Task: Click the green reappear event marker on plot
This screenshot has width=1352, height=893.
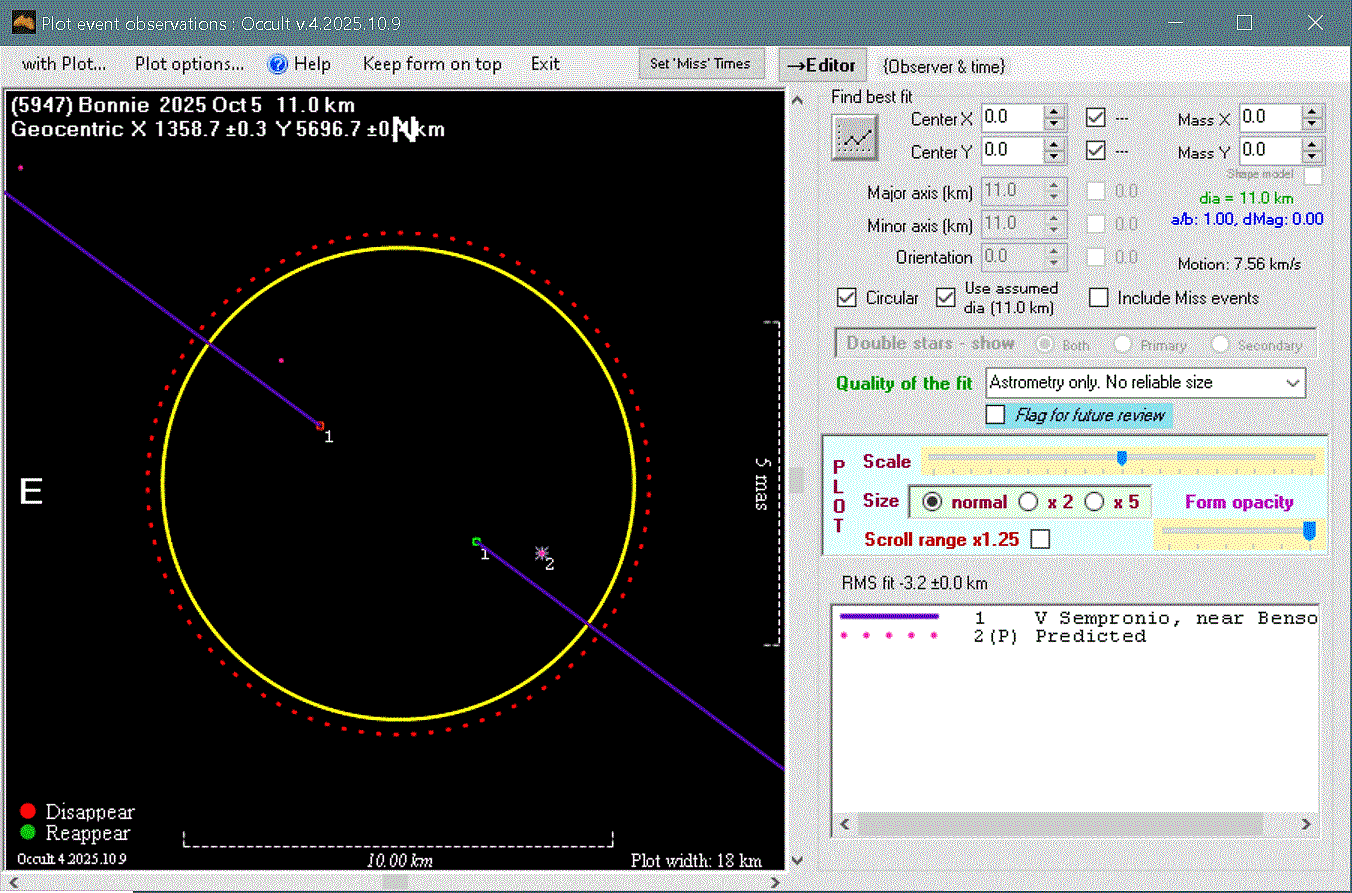Action: point(476,541)
